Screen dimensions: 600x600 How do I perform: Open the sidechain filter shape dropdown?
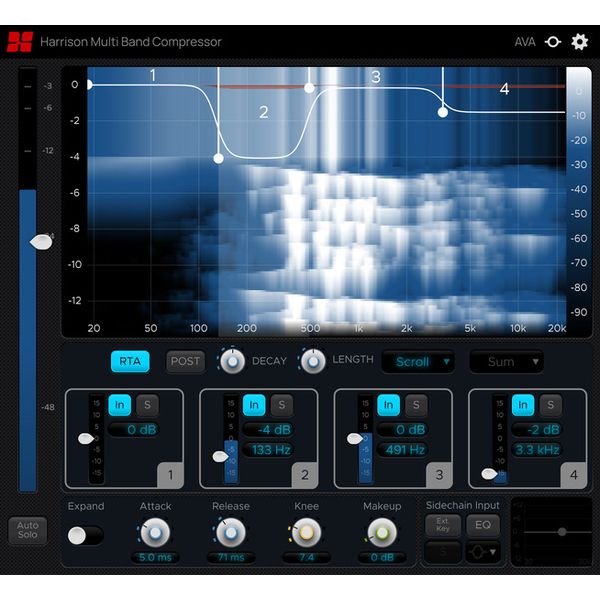tap(482, 551)
